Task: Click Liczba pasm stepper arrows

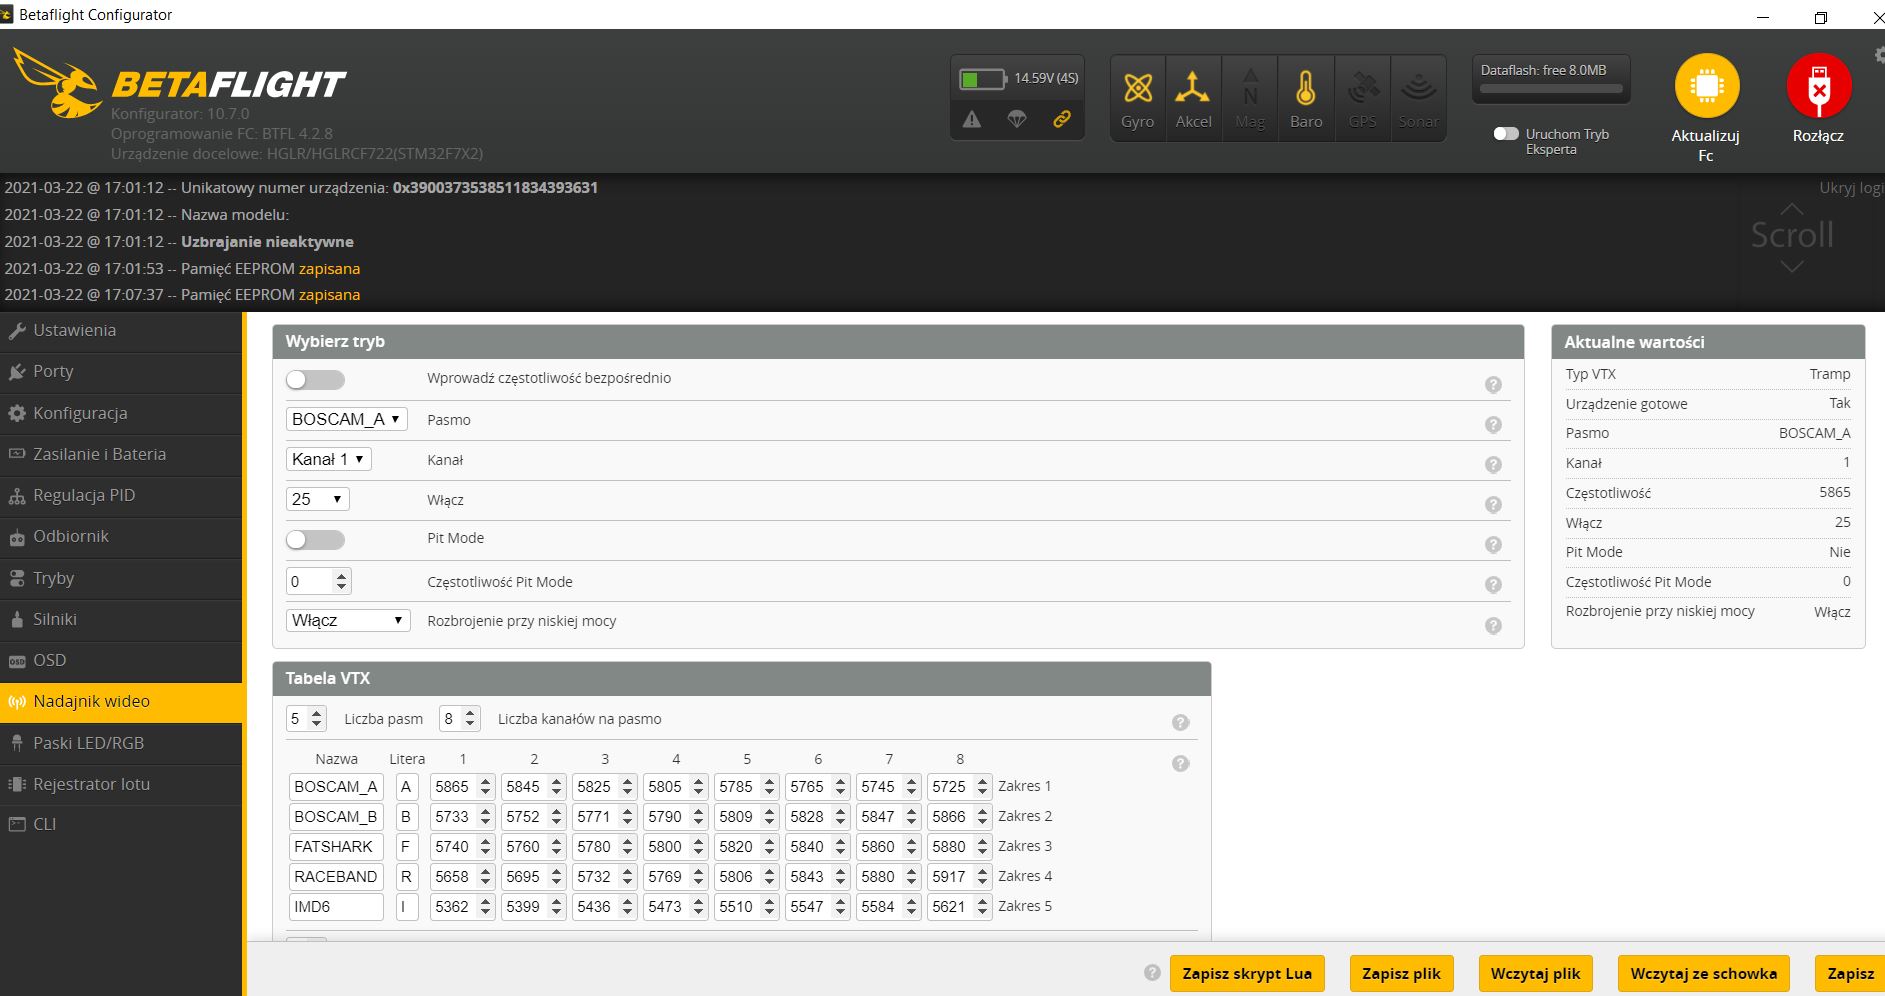Action: (317, 718)
